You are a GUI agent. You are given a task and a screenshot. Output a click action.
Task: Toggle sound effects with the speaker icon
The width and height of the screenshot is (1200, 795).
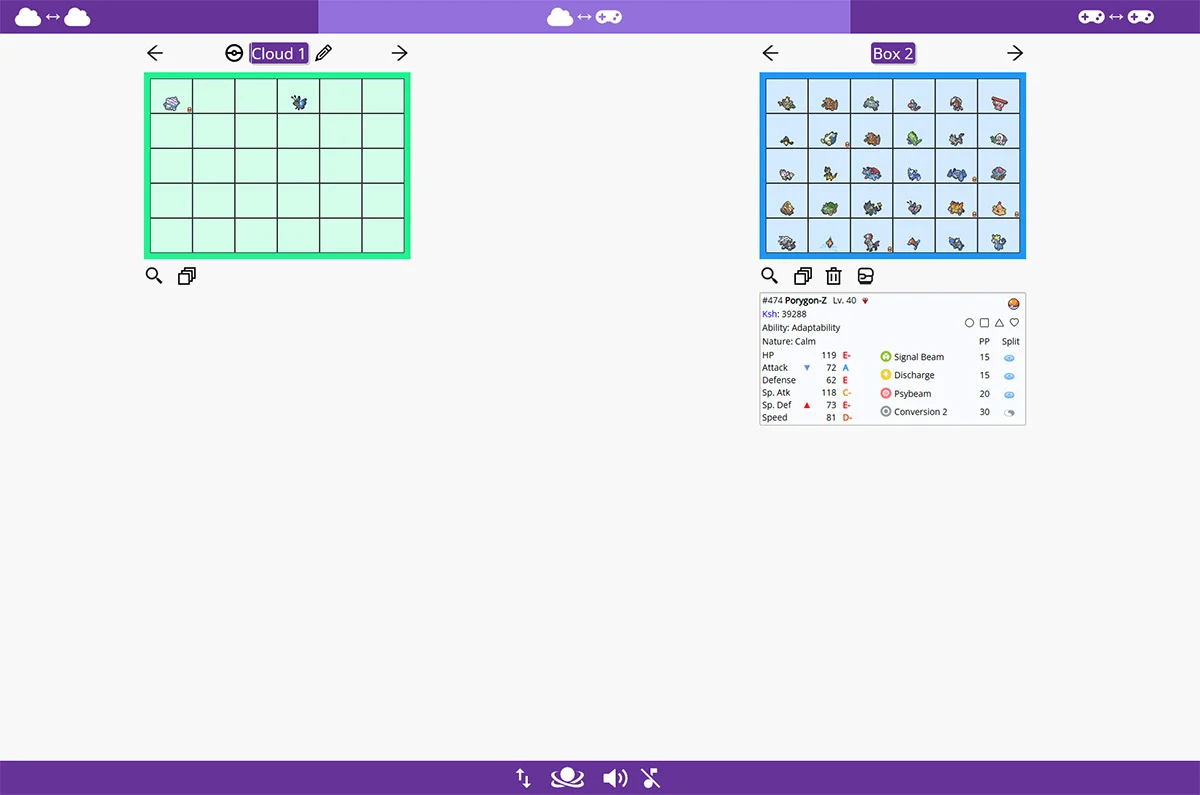615,778
